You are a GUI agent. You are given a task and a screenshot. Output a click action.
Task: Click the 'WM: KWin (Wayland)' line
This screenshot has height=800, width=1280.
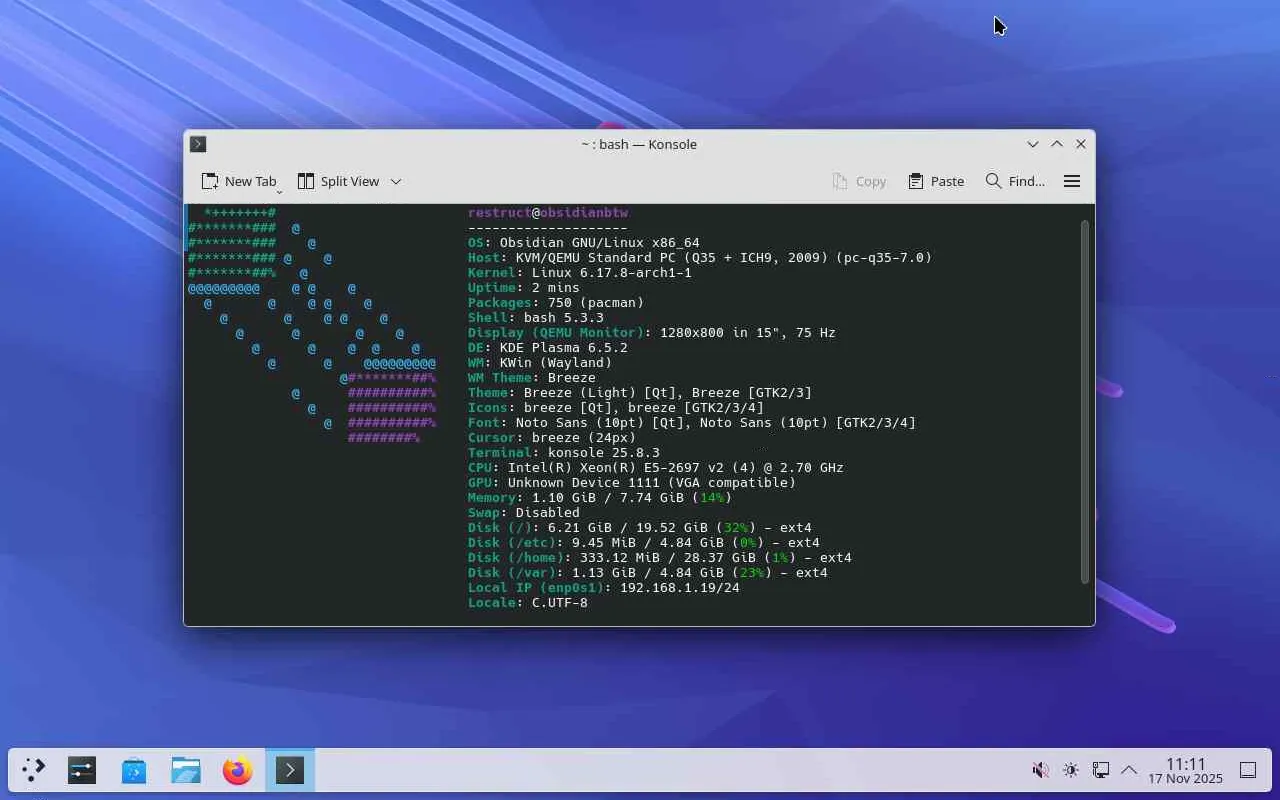pyautogui.click(x=540, y=362)
